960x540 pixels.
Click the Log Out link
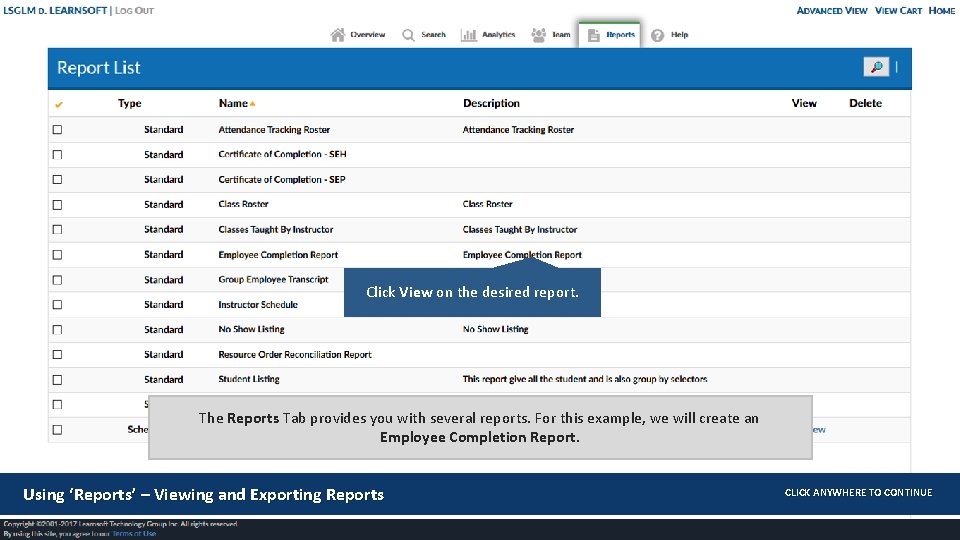pyautogui.click(x=134, y=10)
